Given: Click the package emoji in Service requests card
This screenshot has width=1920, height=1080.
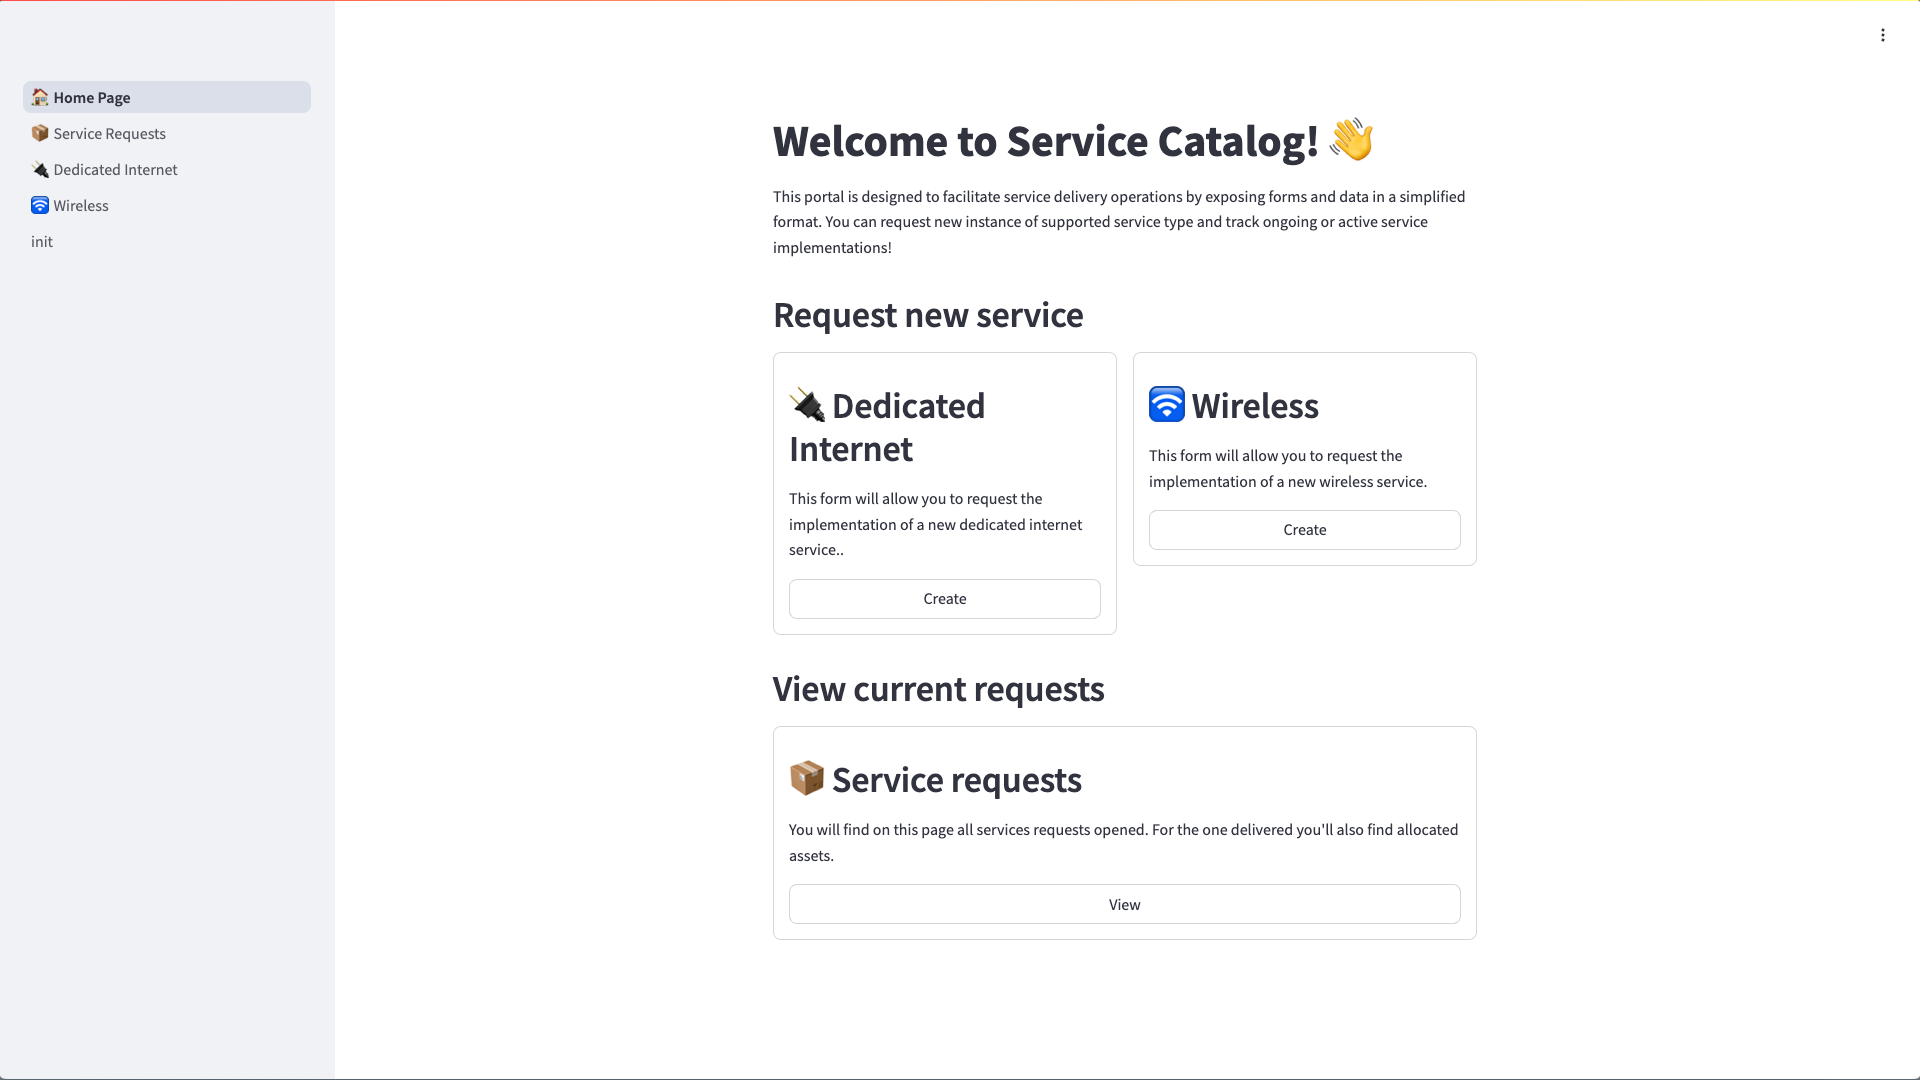Looking at the screenshot, I should point(807,778).
